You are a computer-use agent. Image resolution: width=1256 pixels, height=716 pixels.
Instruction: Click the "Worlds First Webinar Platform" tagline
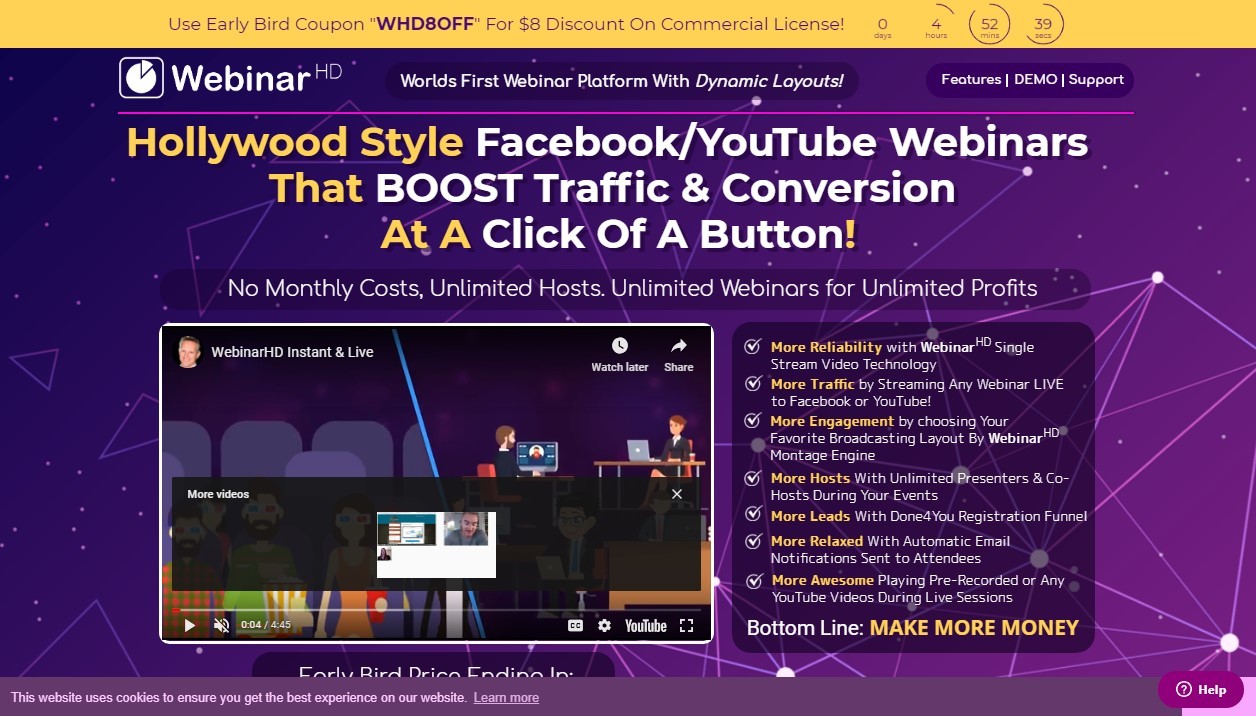click(621, 81)
